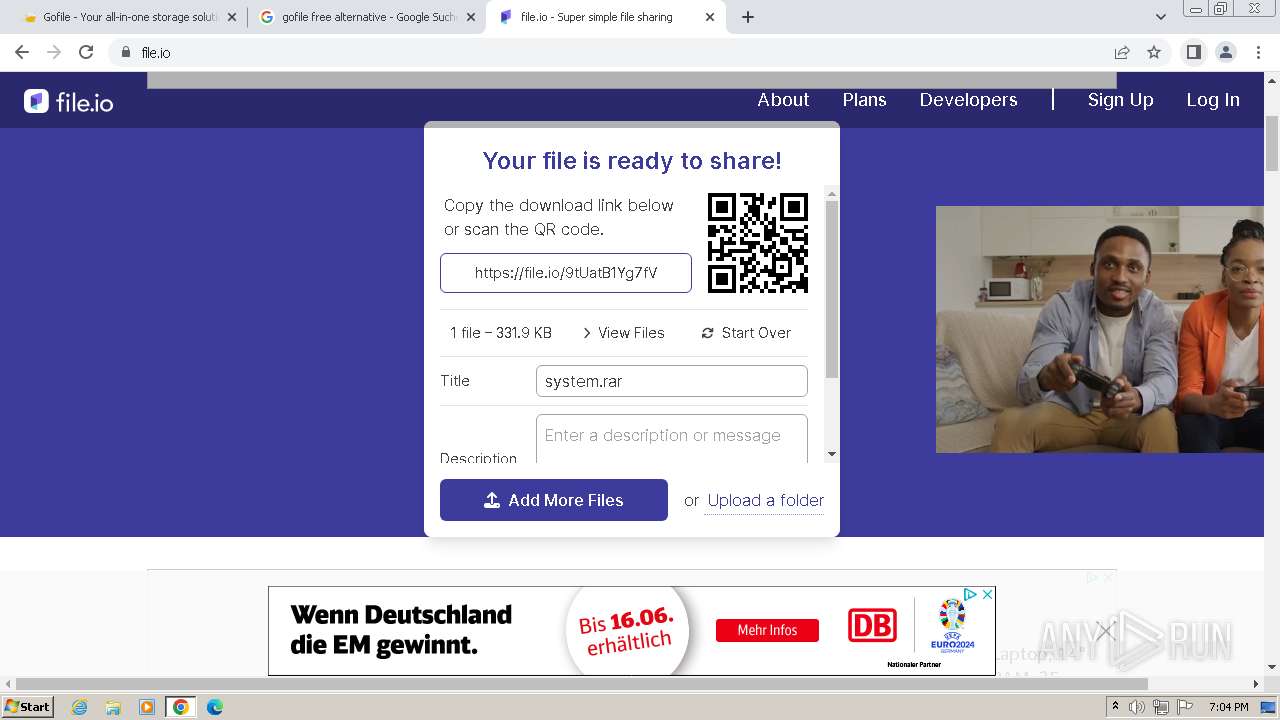This screenshot has width=1280, height=720.
Task: Click the Title field containing system.rar
Action: click(x=672, y=381)
